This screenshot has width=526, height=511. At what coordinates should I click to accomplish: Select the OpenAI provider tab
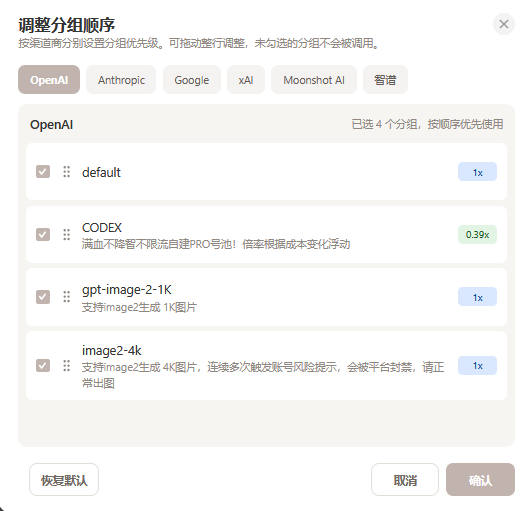[49, 80]
